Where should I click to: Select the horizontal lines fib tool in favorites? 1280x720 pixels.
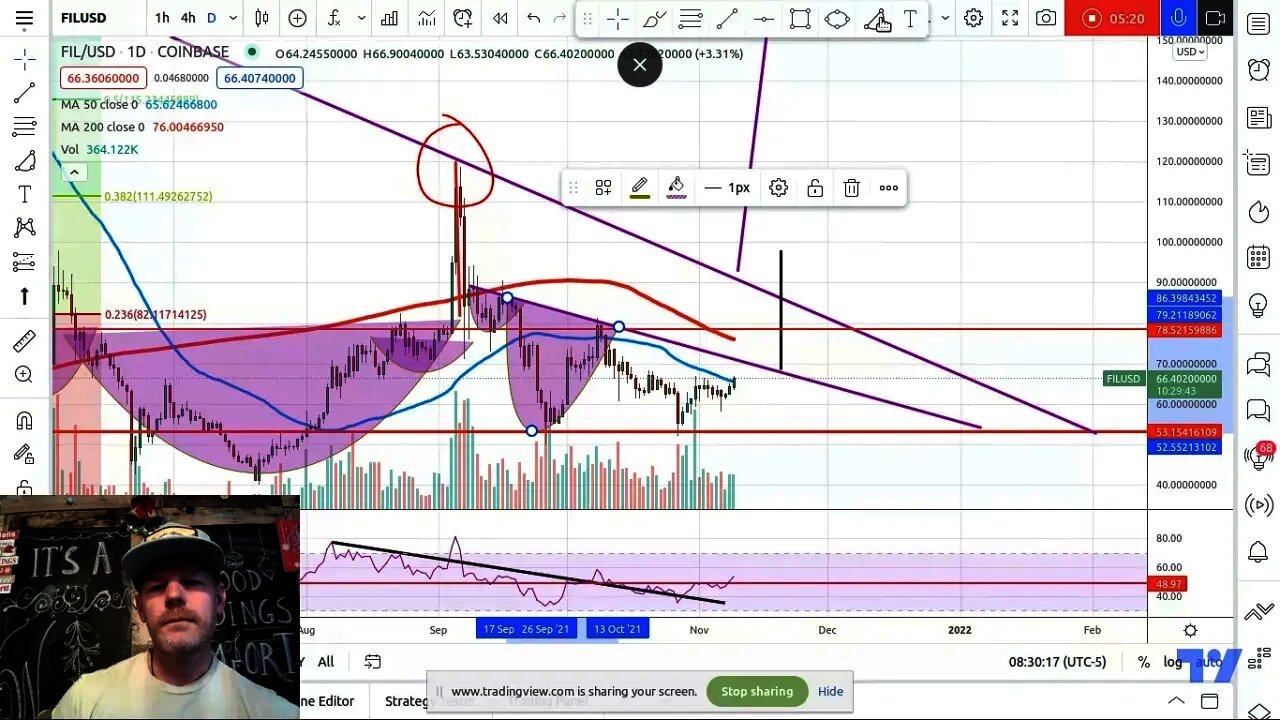pos(690,18)
